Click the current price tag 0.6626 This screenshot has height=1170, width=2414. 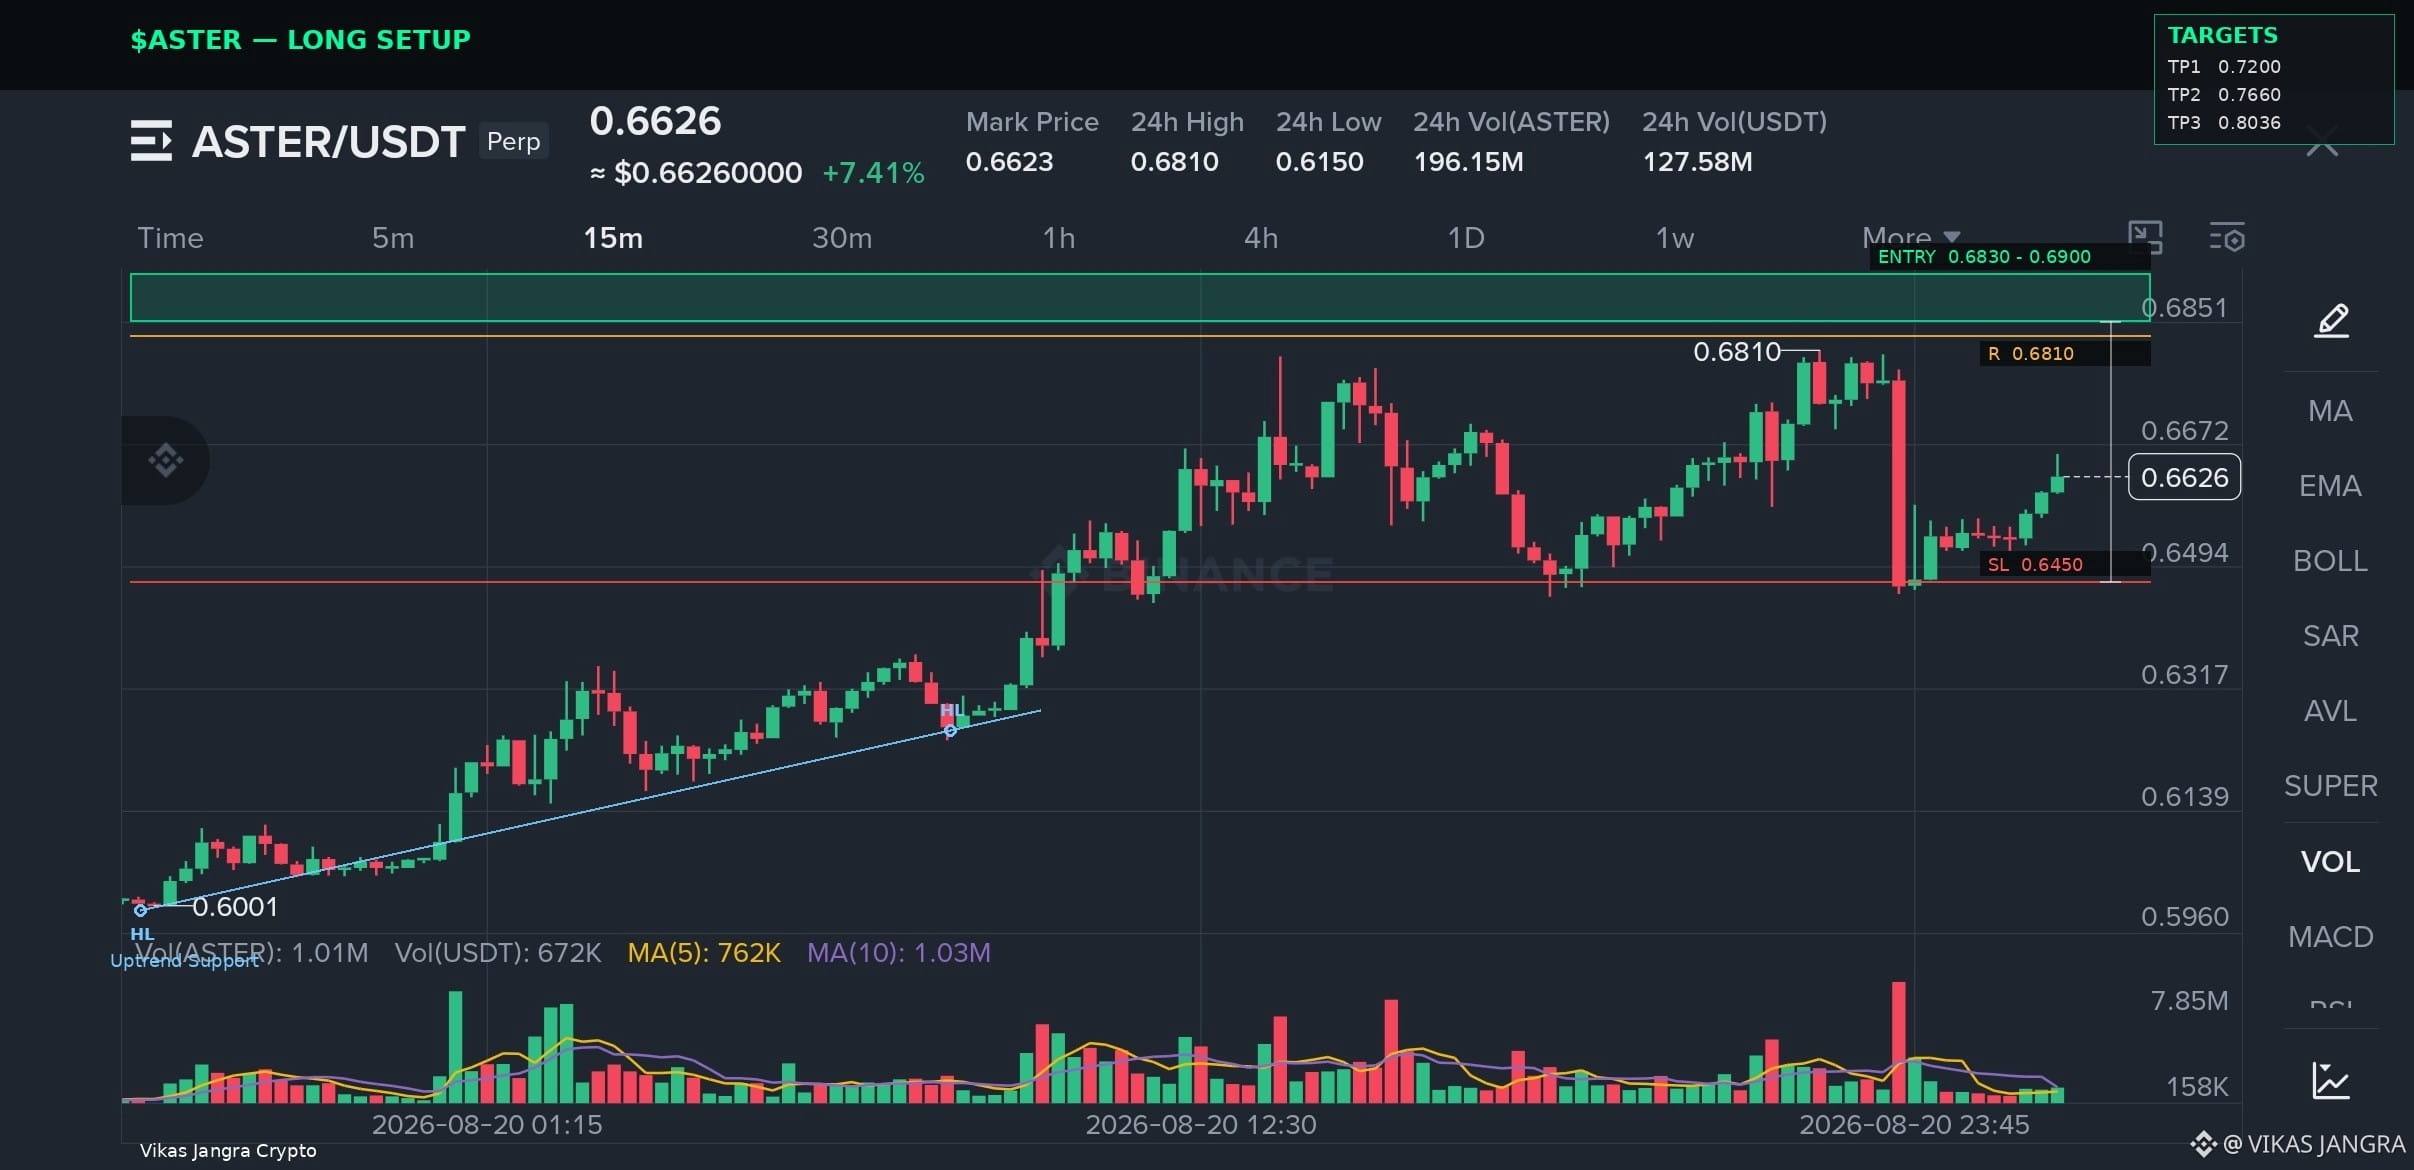click(2184, 477)
